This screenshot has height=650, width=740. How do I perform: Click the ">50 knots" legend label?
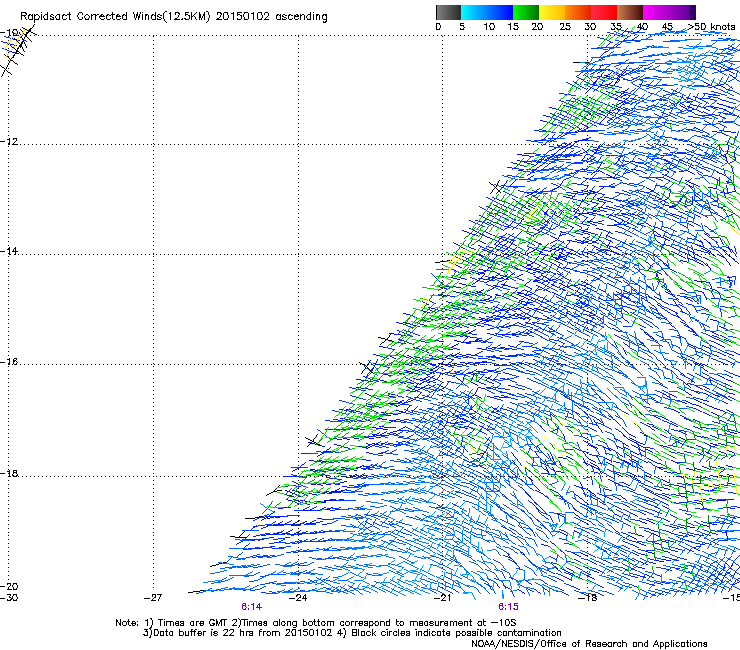(x=711, y=27)
